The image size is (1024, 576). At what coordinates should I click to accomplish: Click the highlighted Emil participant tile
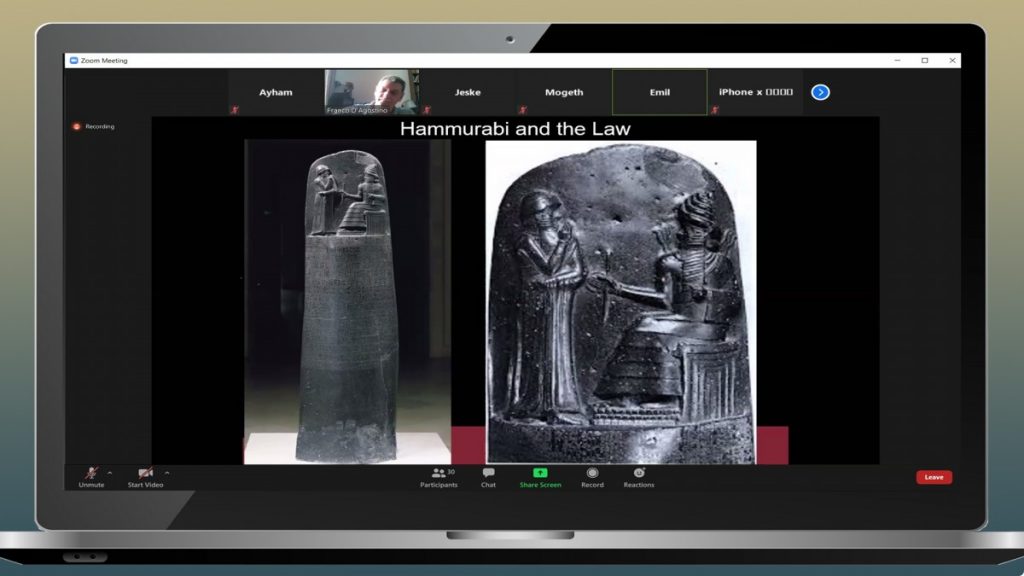(659, 92)
